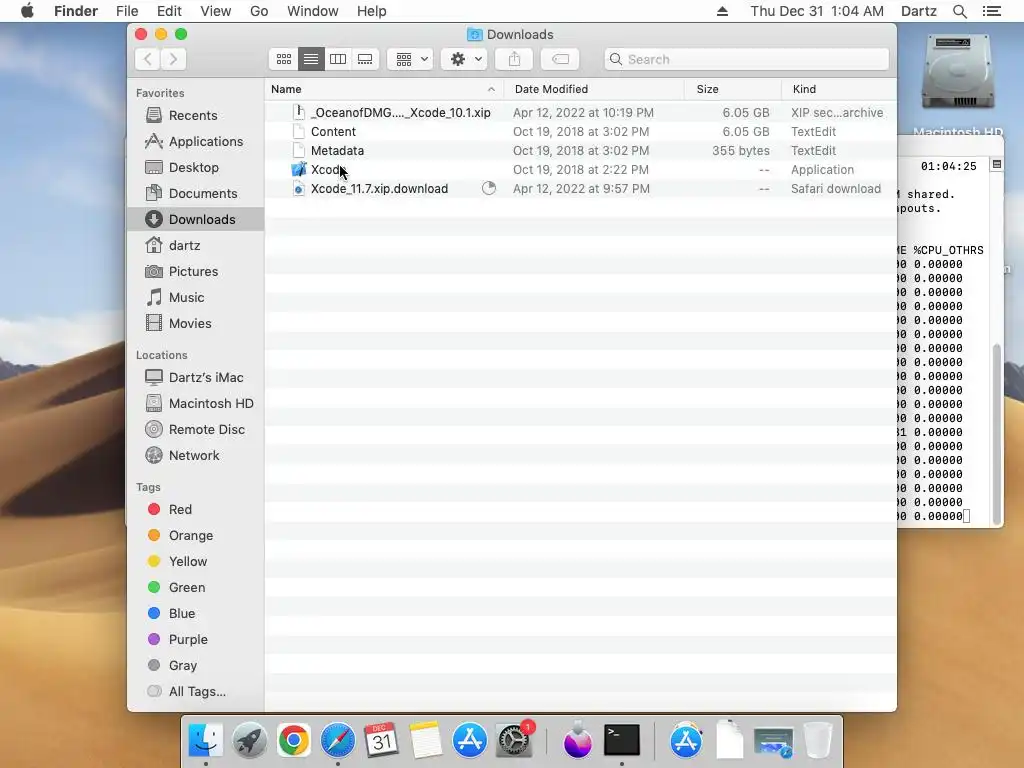Click the Finder Search field
This screenshot has width=1024, height=768.
coord(746,59)
